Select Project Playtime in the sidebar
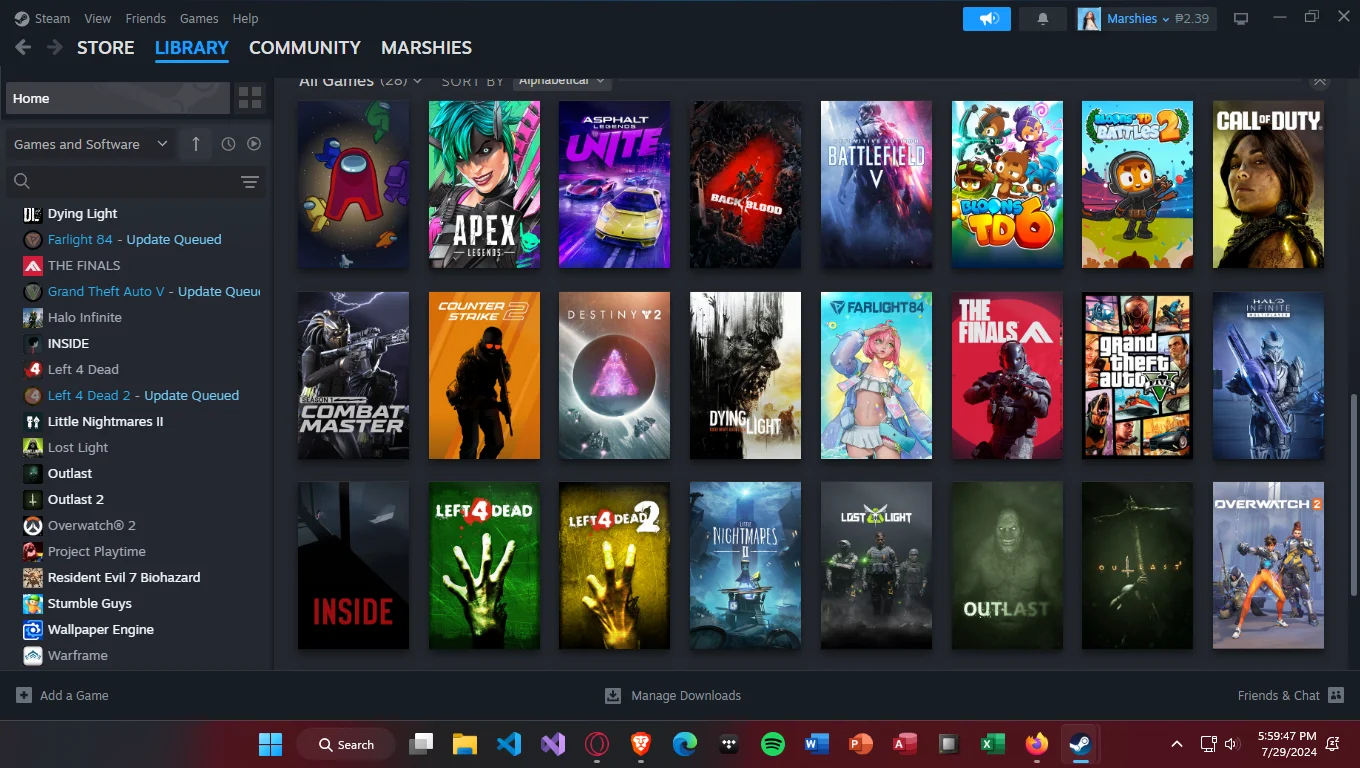 pos(96,551)
